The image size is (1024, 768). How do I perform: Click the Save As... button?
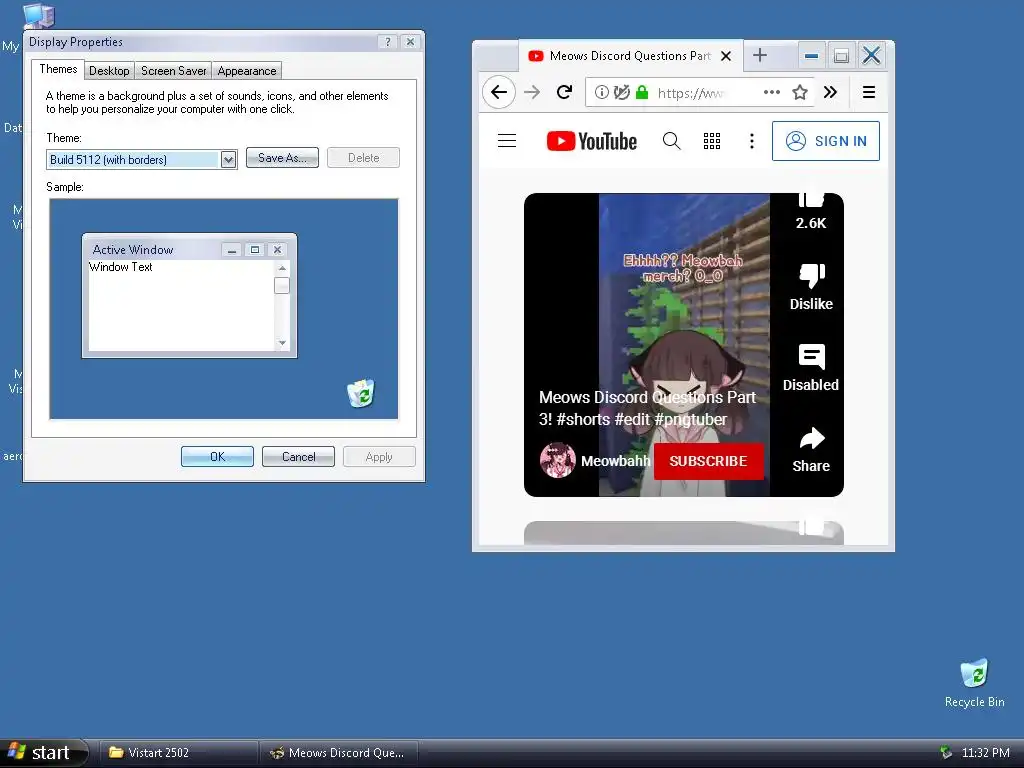pyautogui.click(x=282, y=157)
